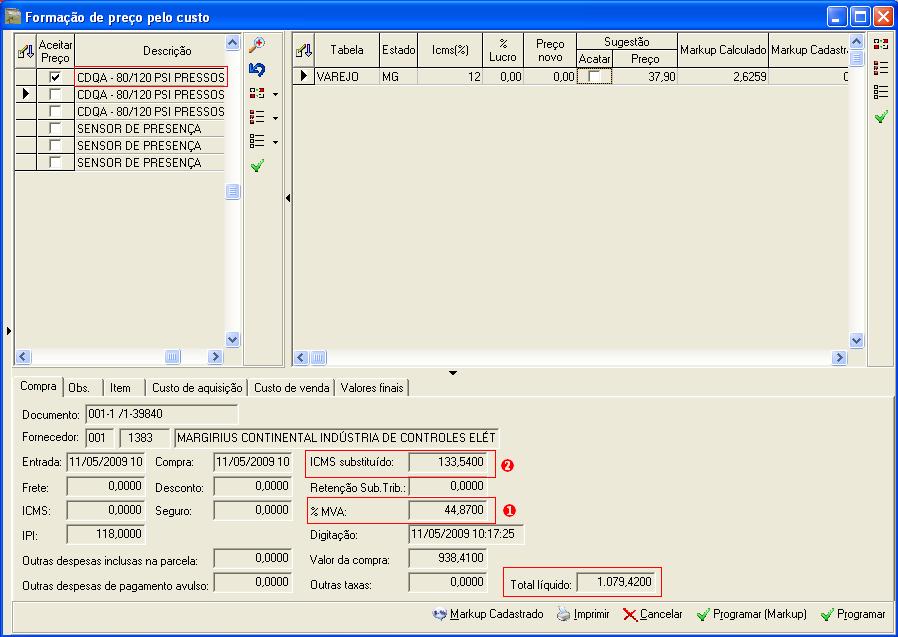Viewport: 898px width, 637px height.
Task: Open dropdown arrow beside invert selection icon
Action: point(275,94)
